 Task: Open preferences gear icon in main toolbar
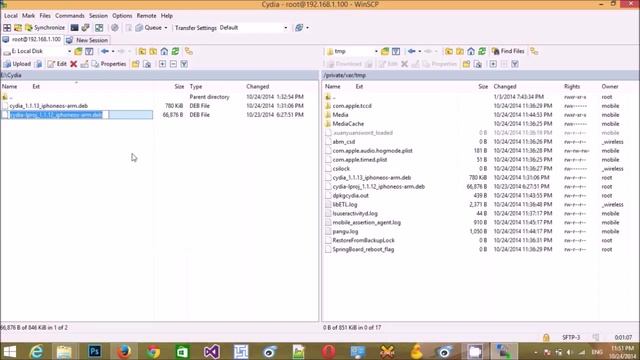pyautogui.click(x=115, y=28)
